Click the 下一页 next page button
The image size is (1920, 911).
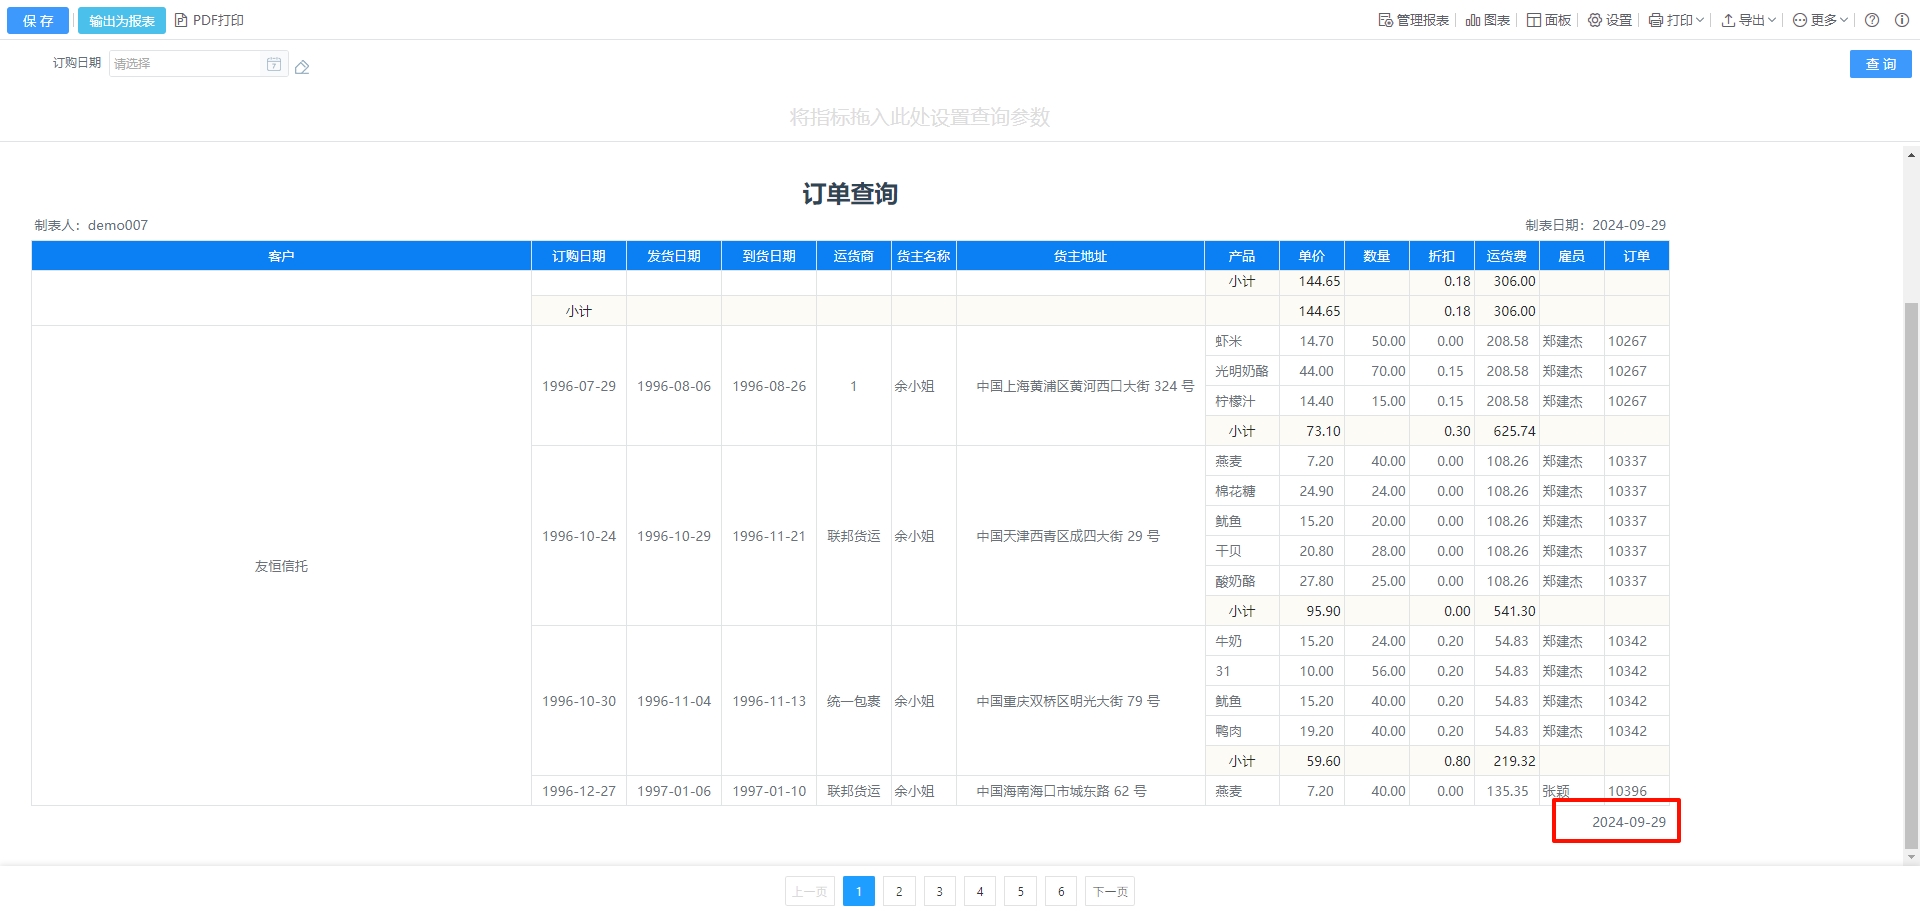coord(1110,891)
